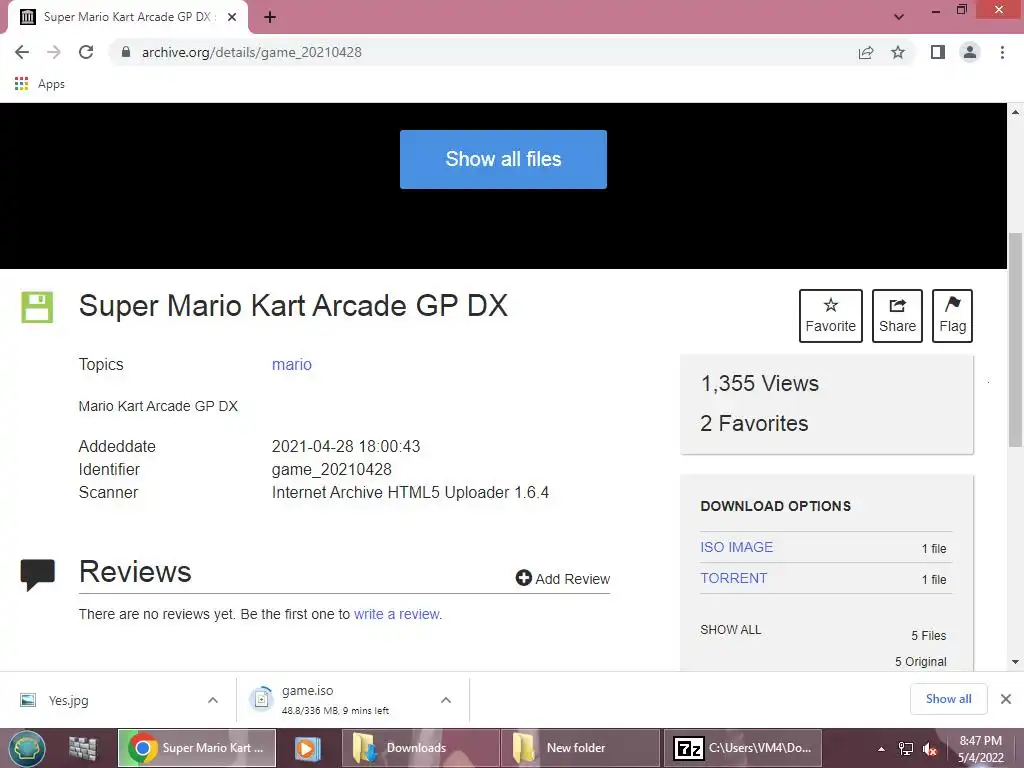Screen dimensions: 1024x768
Task: Switch to the 7-Zip window
Action: [x=743, y=748]
